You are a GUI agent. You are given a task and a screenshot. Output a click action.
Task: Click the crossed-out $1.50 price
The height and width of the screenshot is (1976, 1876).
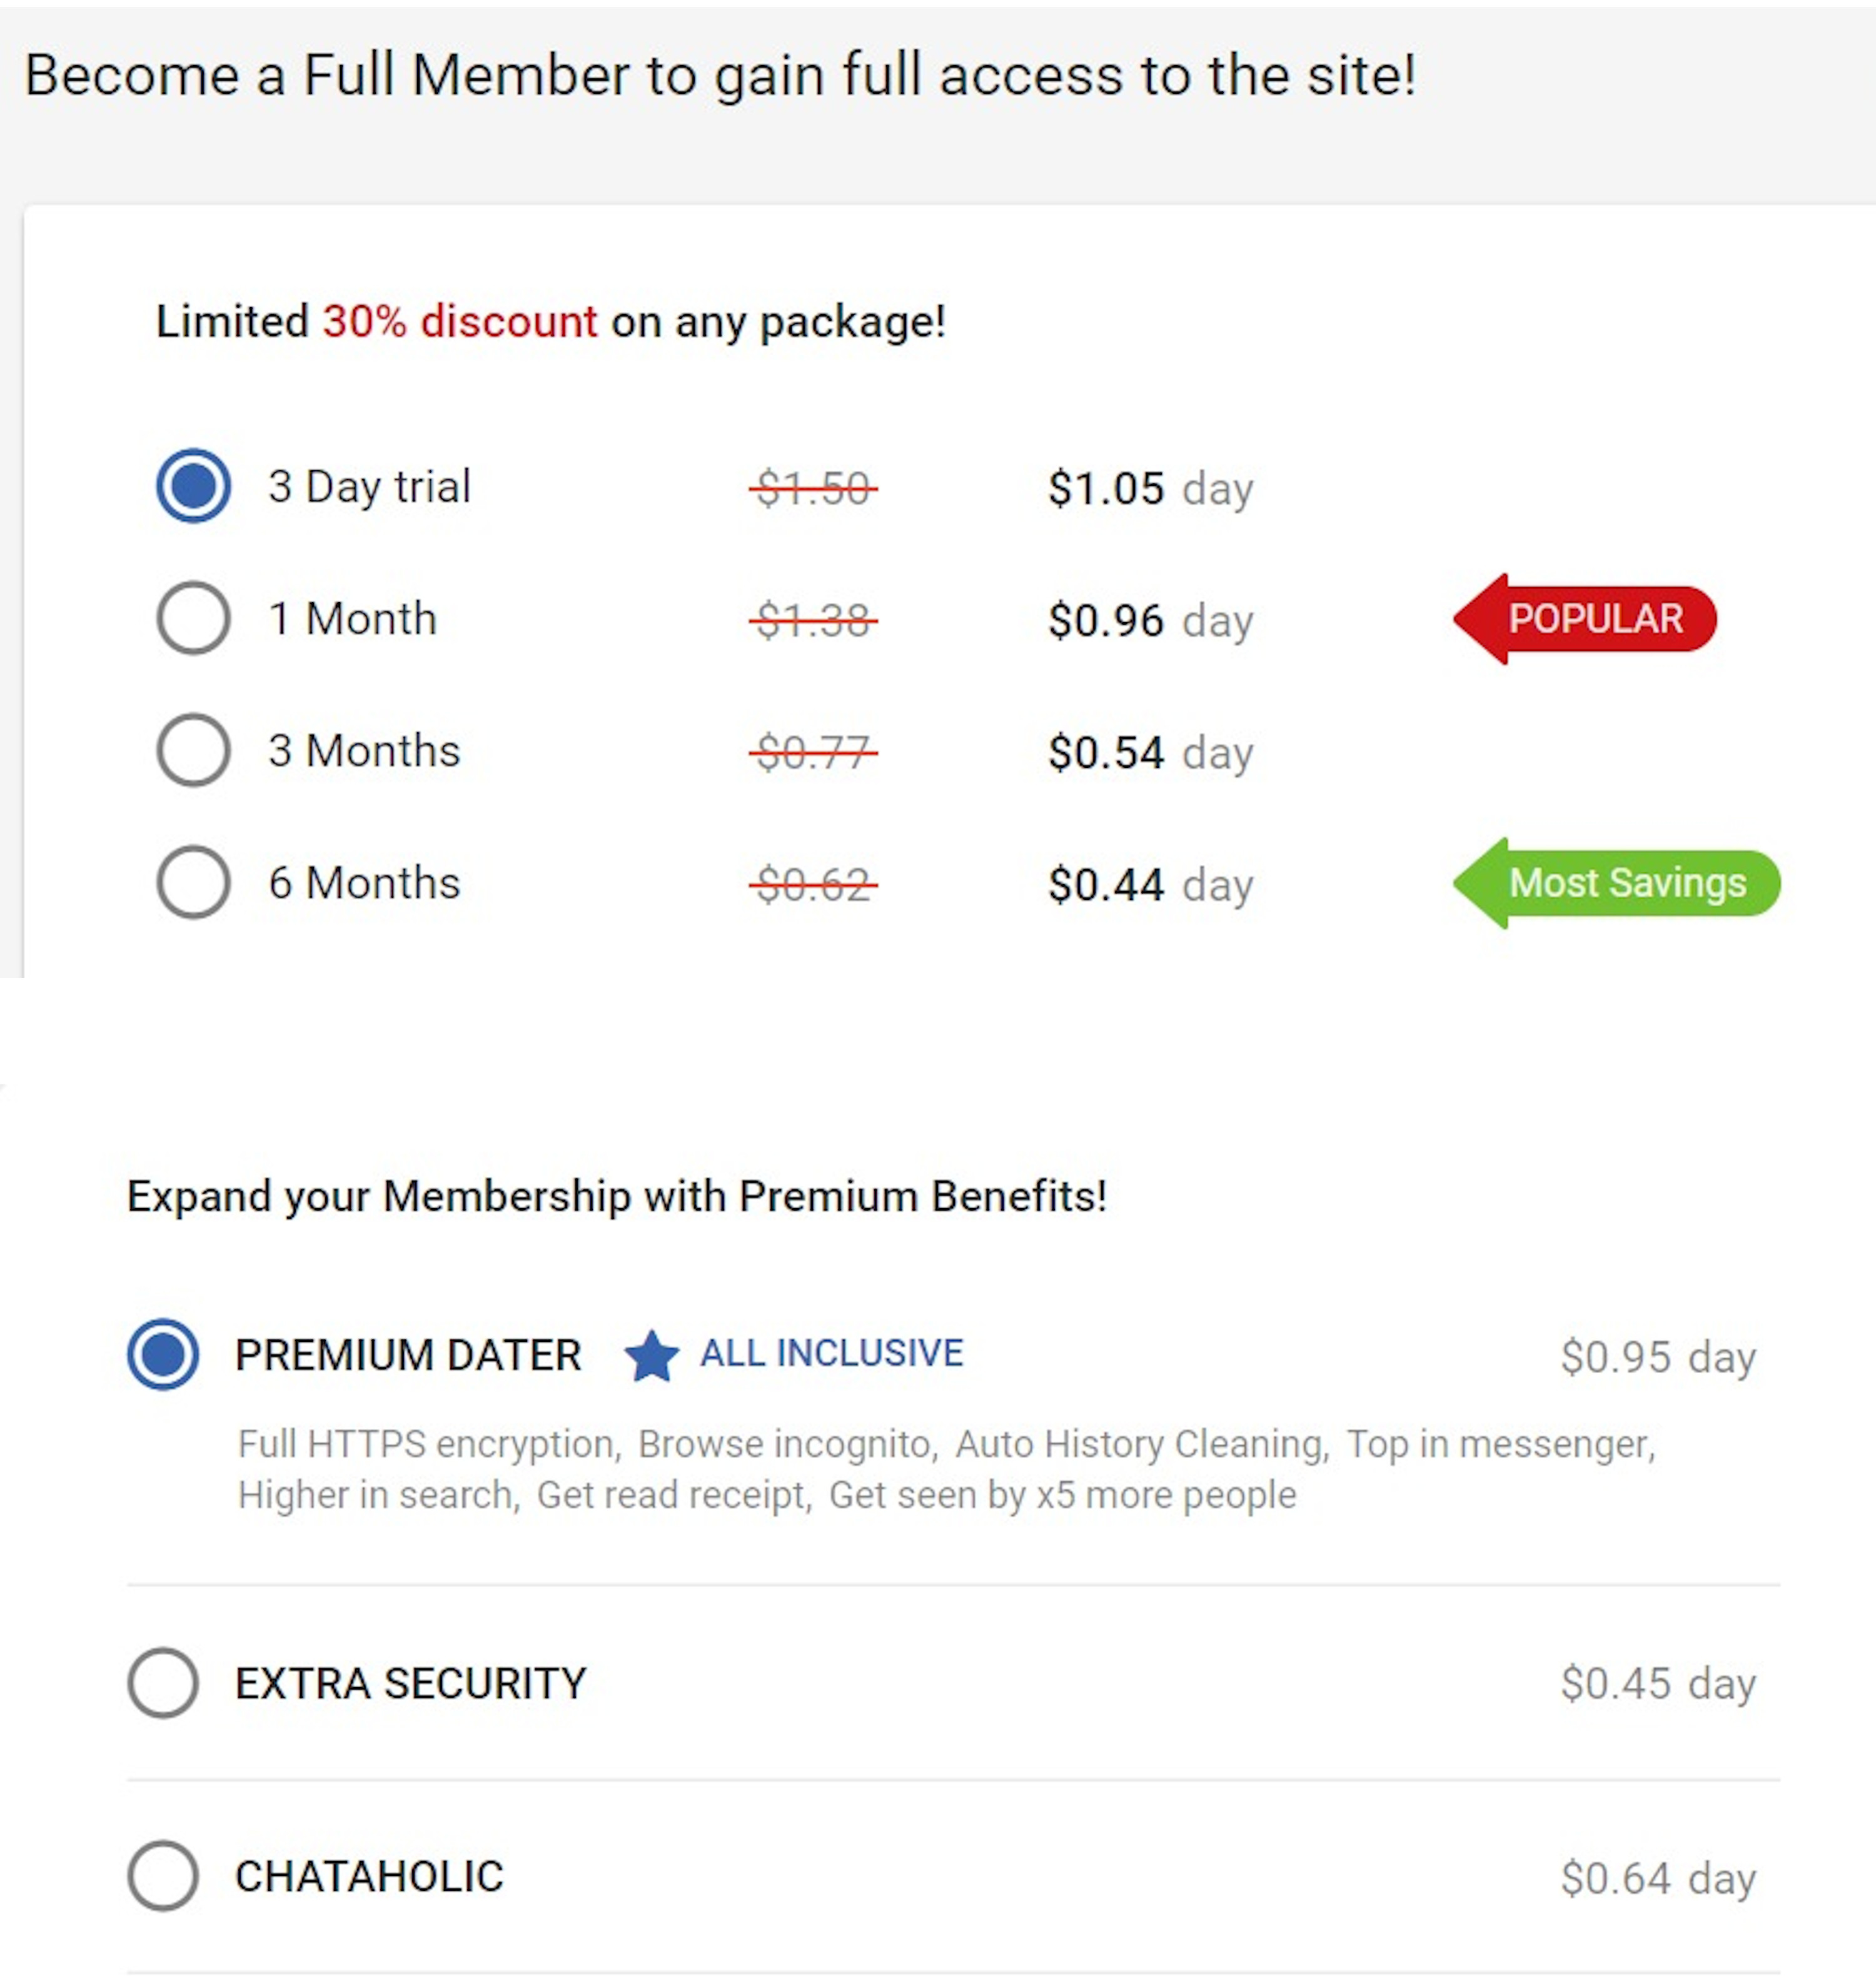point(813,489)
